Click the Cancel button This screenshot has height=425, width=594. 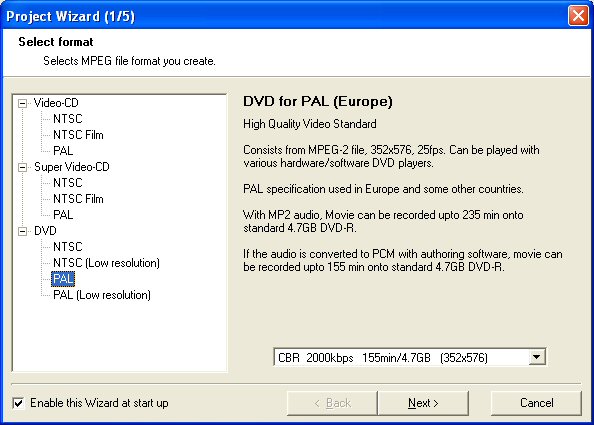click(536, 403)
